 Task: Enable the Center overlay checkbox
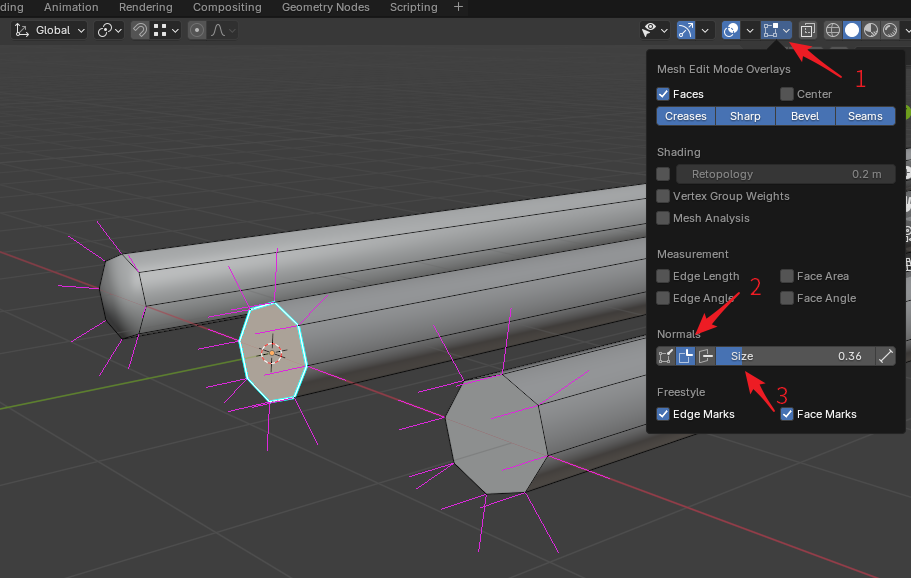(787, 94)
